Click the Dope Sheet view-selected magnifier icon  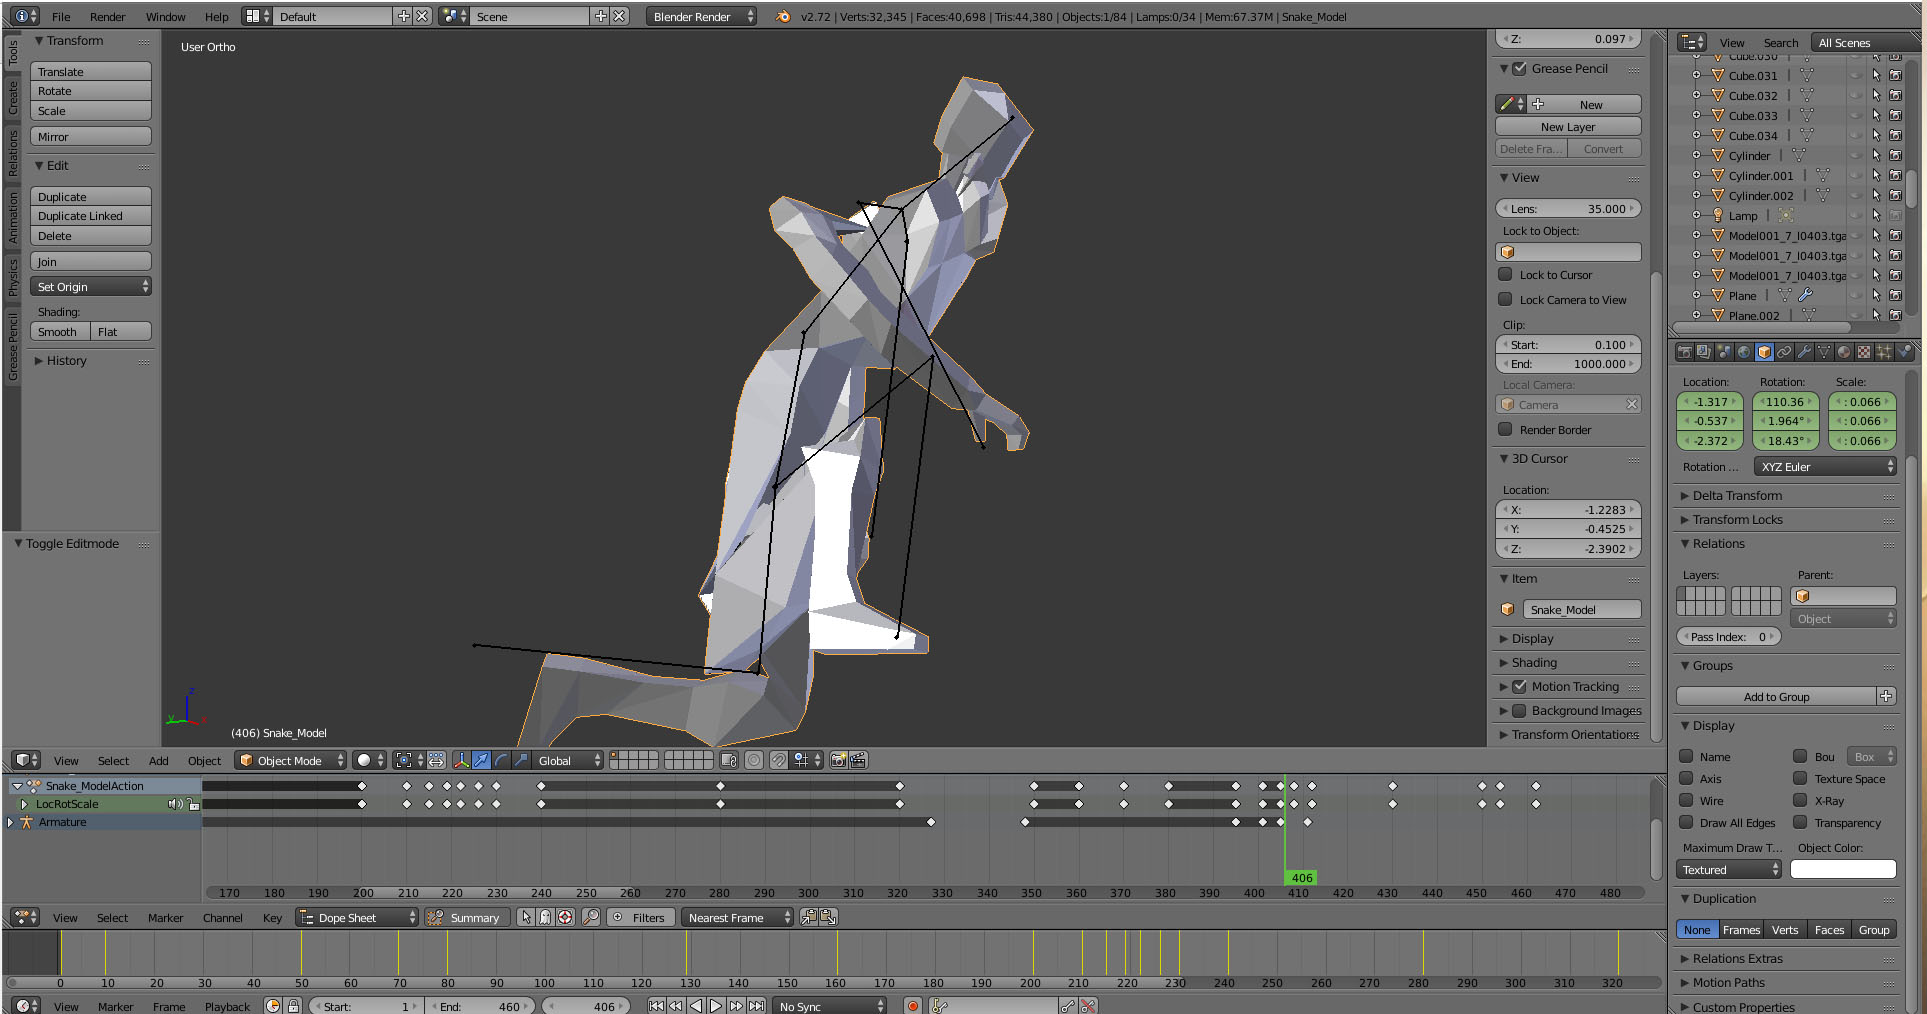pos(591,917)
